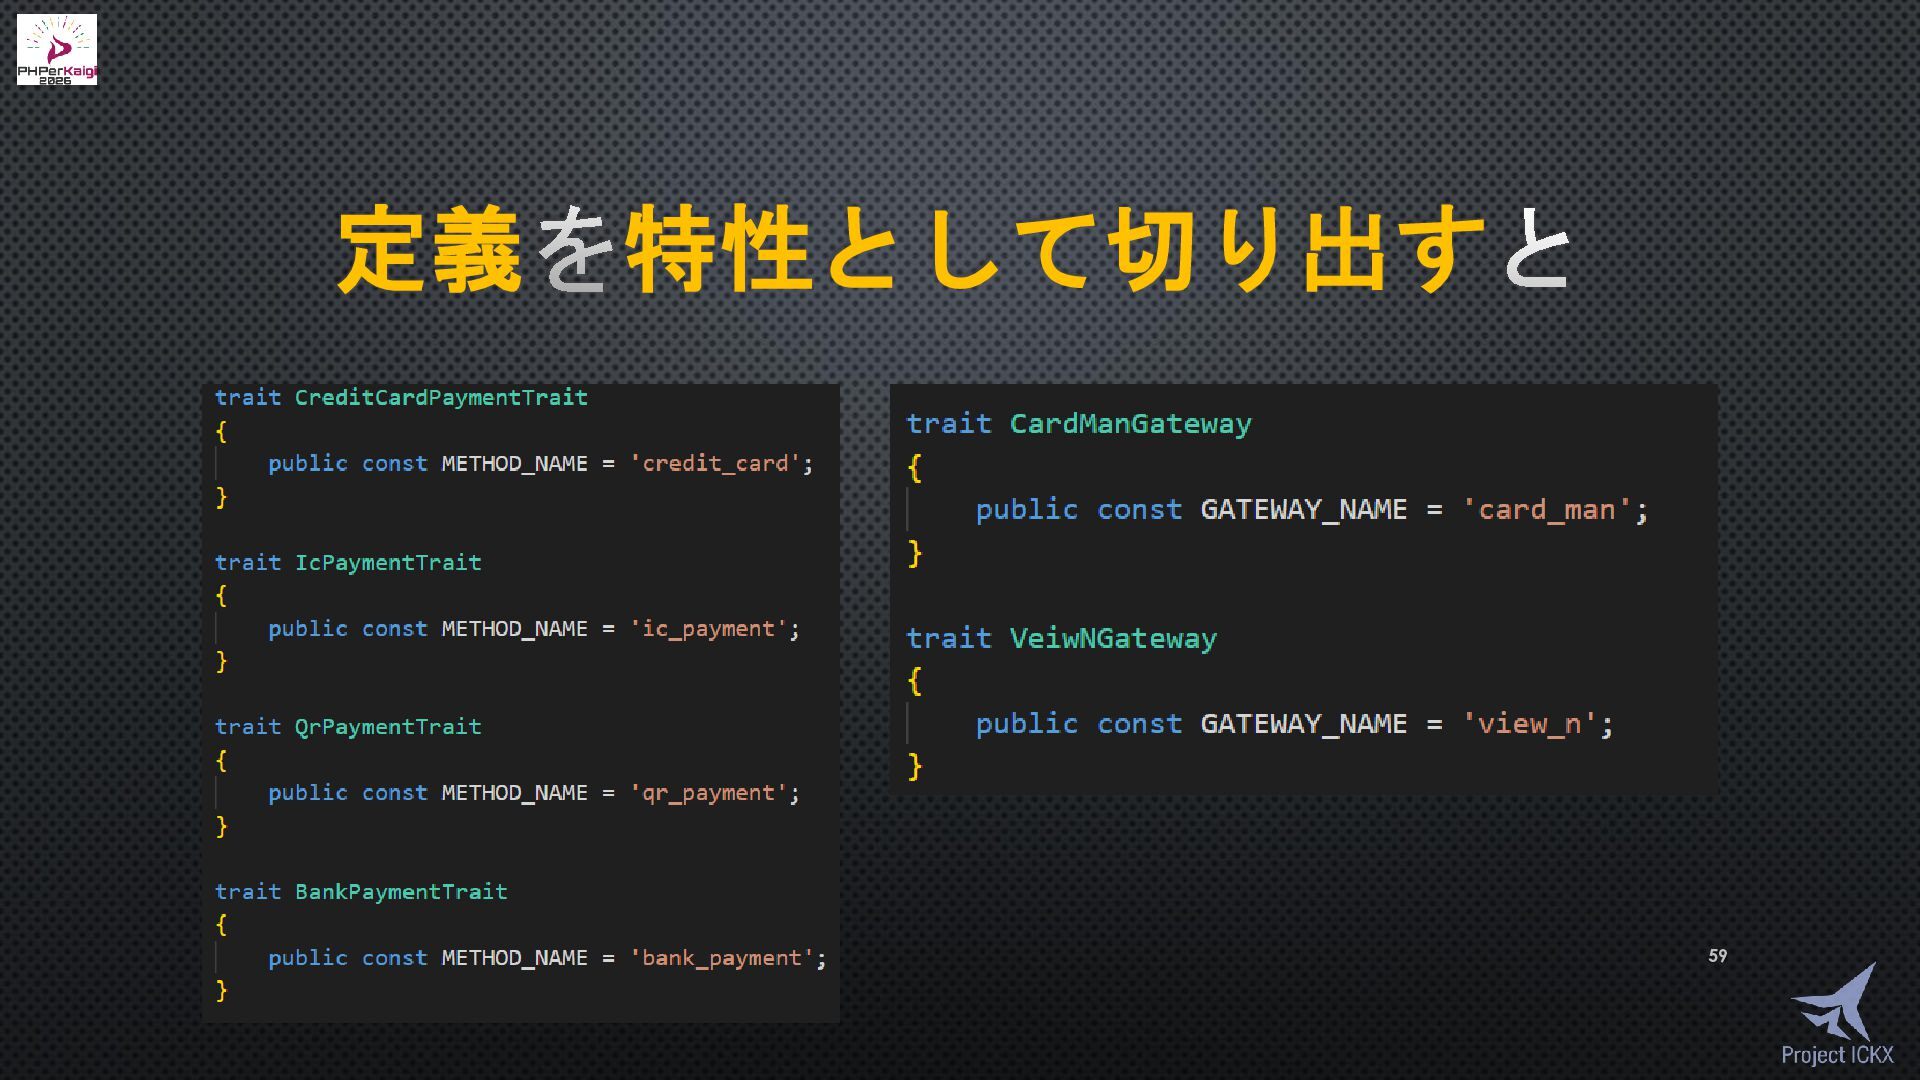Screen dimensions: 1920x1080
Task: Click the slide title 定義を特性として切り出すと
Action: pyautogui.click(x=955, y=250)
